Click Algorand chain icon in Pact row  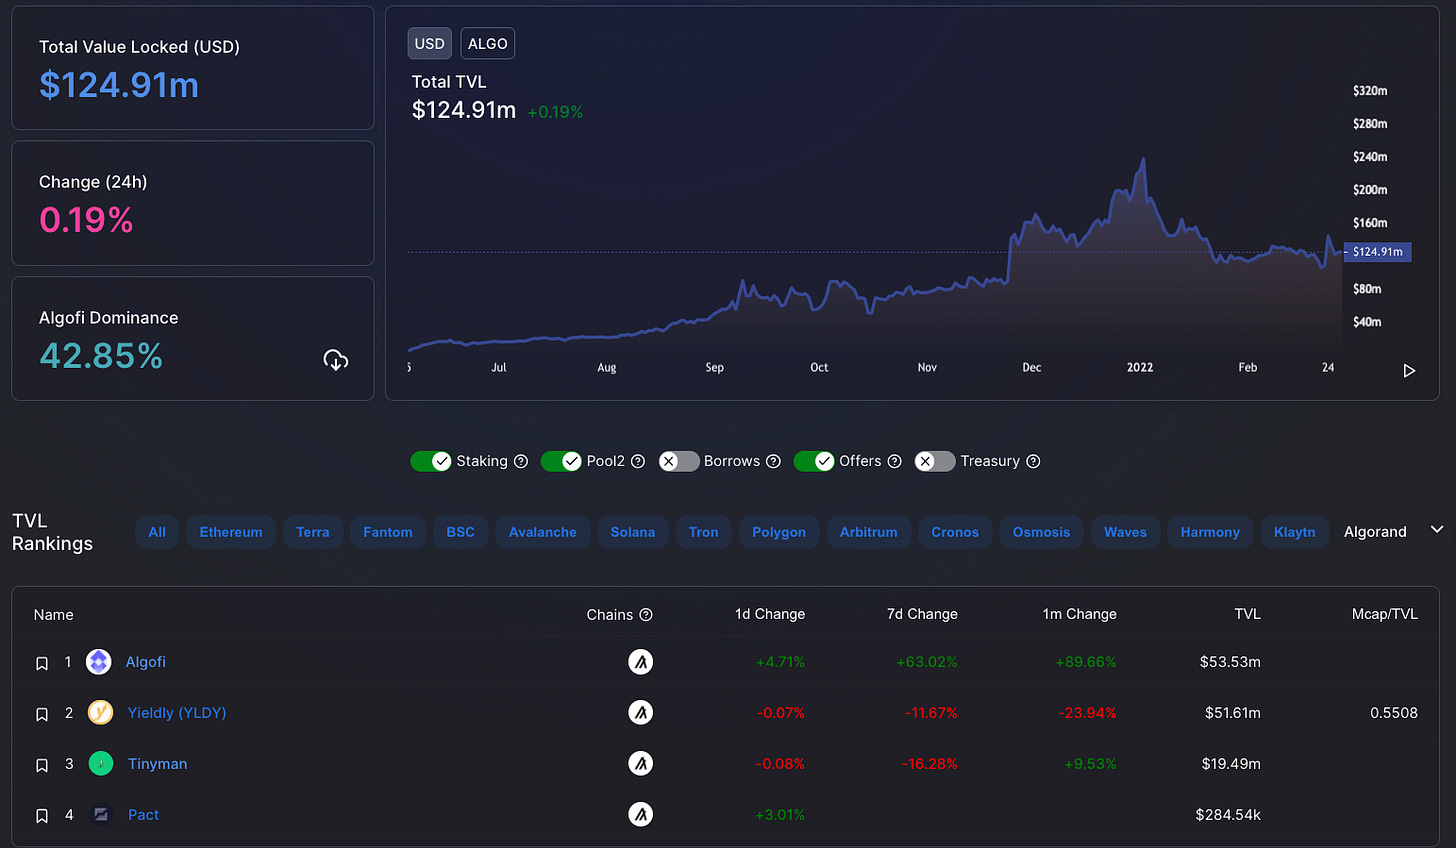click(x=641, y=815)
